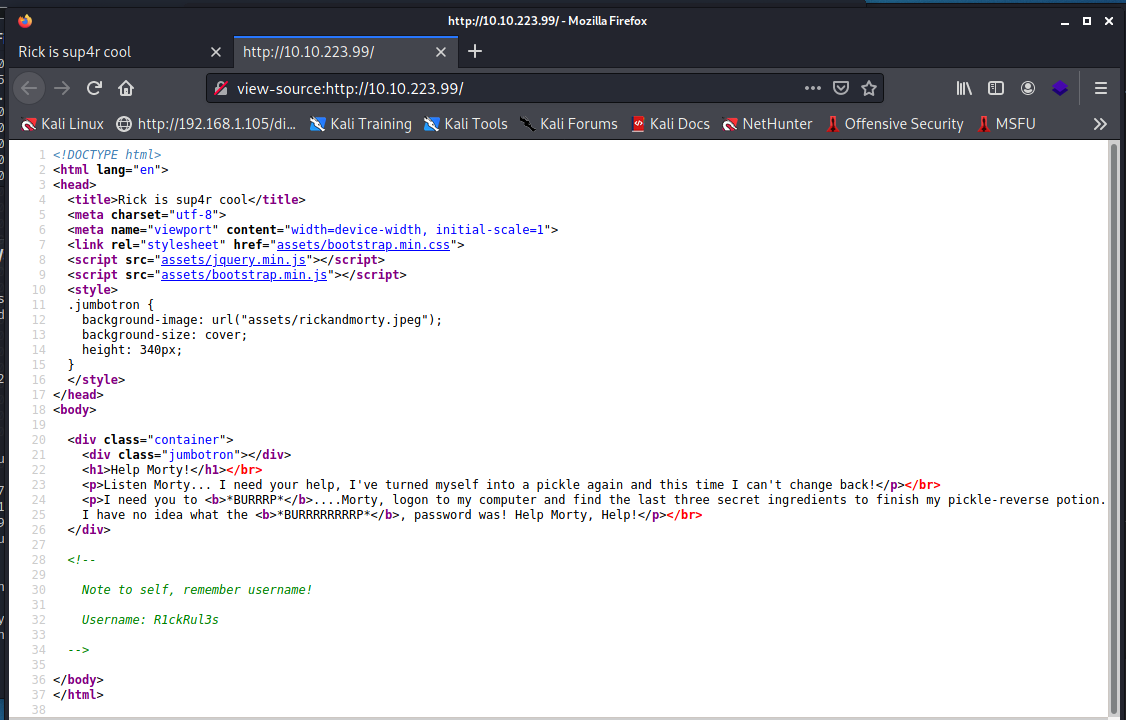Click the Save to Pocket icon
The image size is (1126, 720).
click(841, 88)
